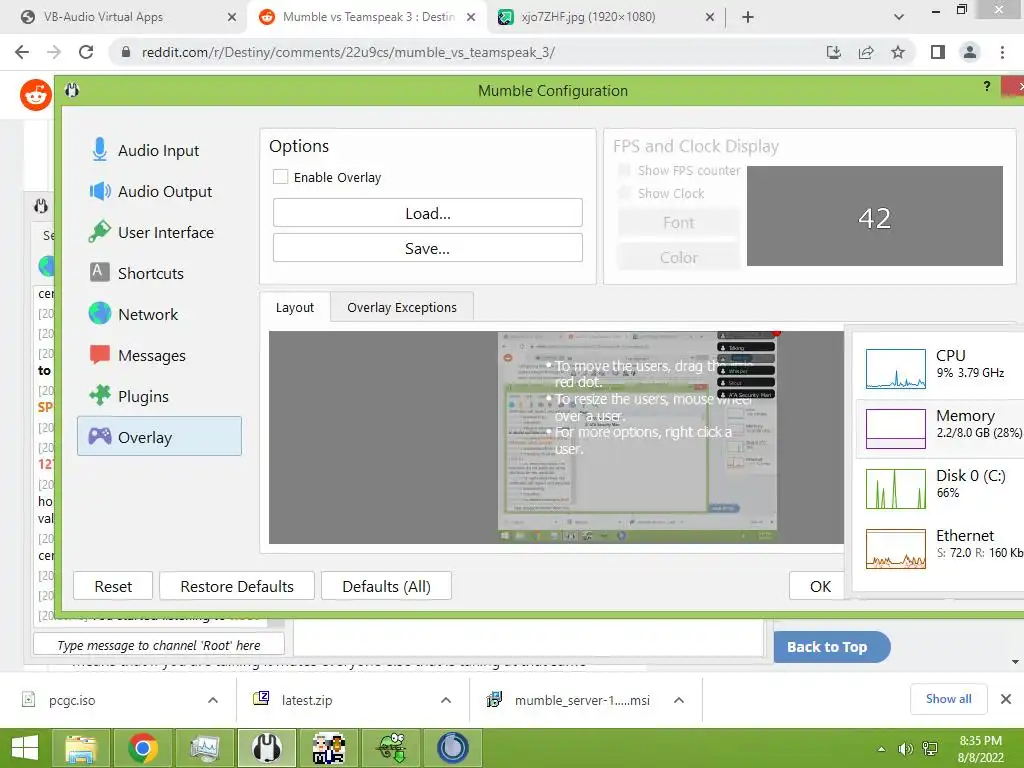Screen dimensions: 1024x768
Task: Open the Network settings section
Action: pyautogui.click(x=159, y=315)
